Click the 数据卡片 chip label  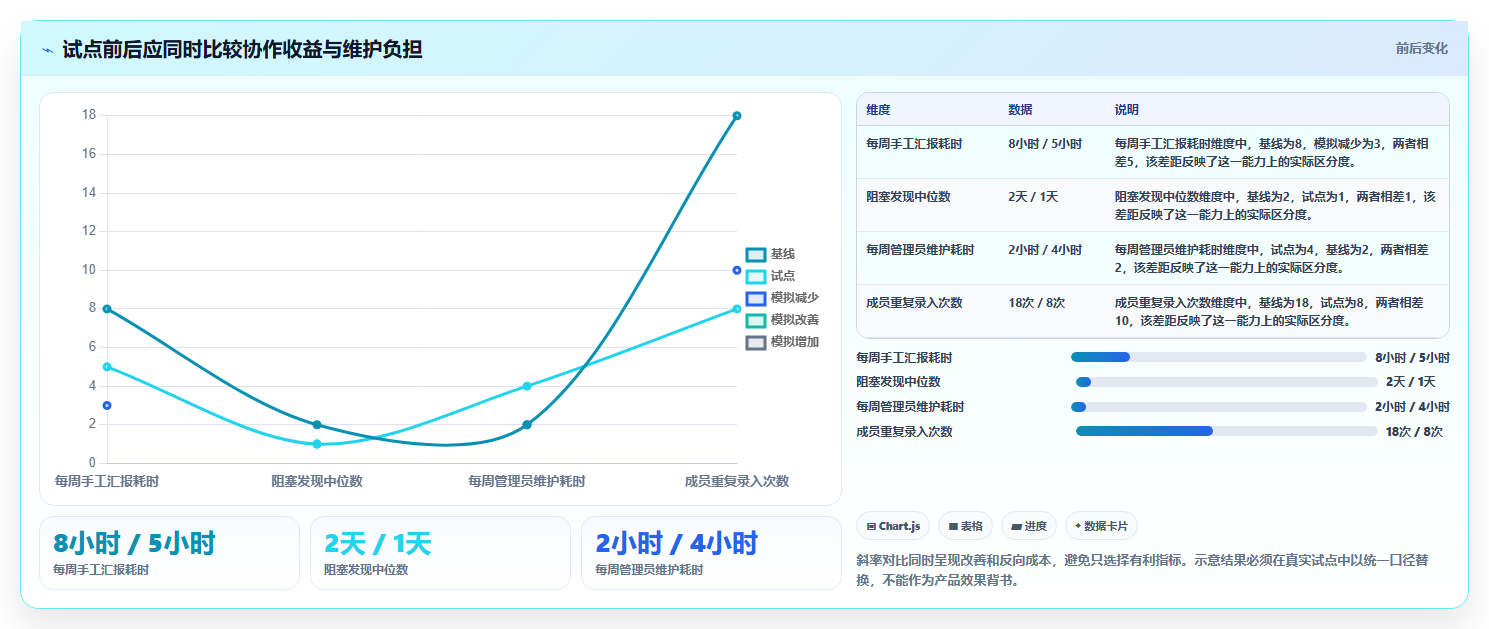tap(1105, 526)
